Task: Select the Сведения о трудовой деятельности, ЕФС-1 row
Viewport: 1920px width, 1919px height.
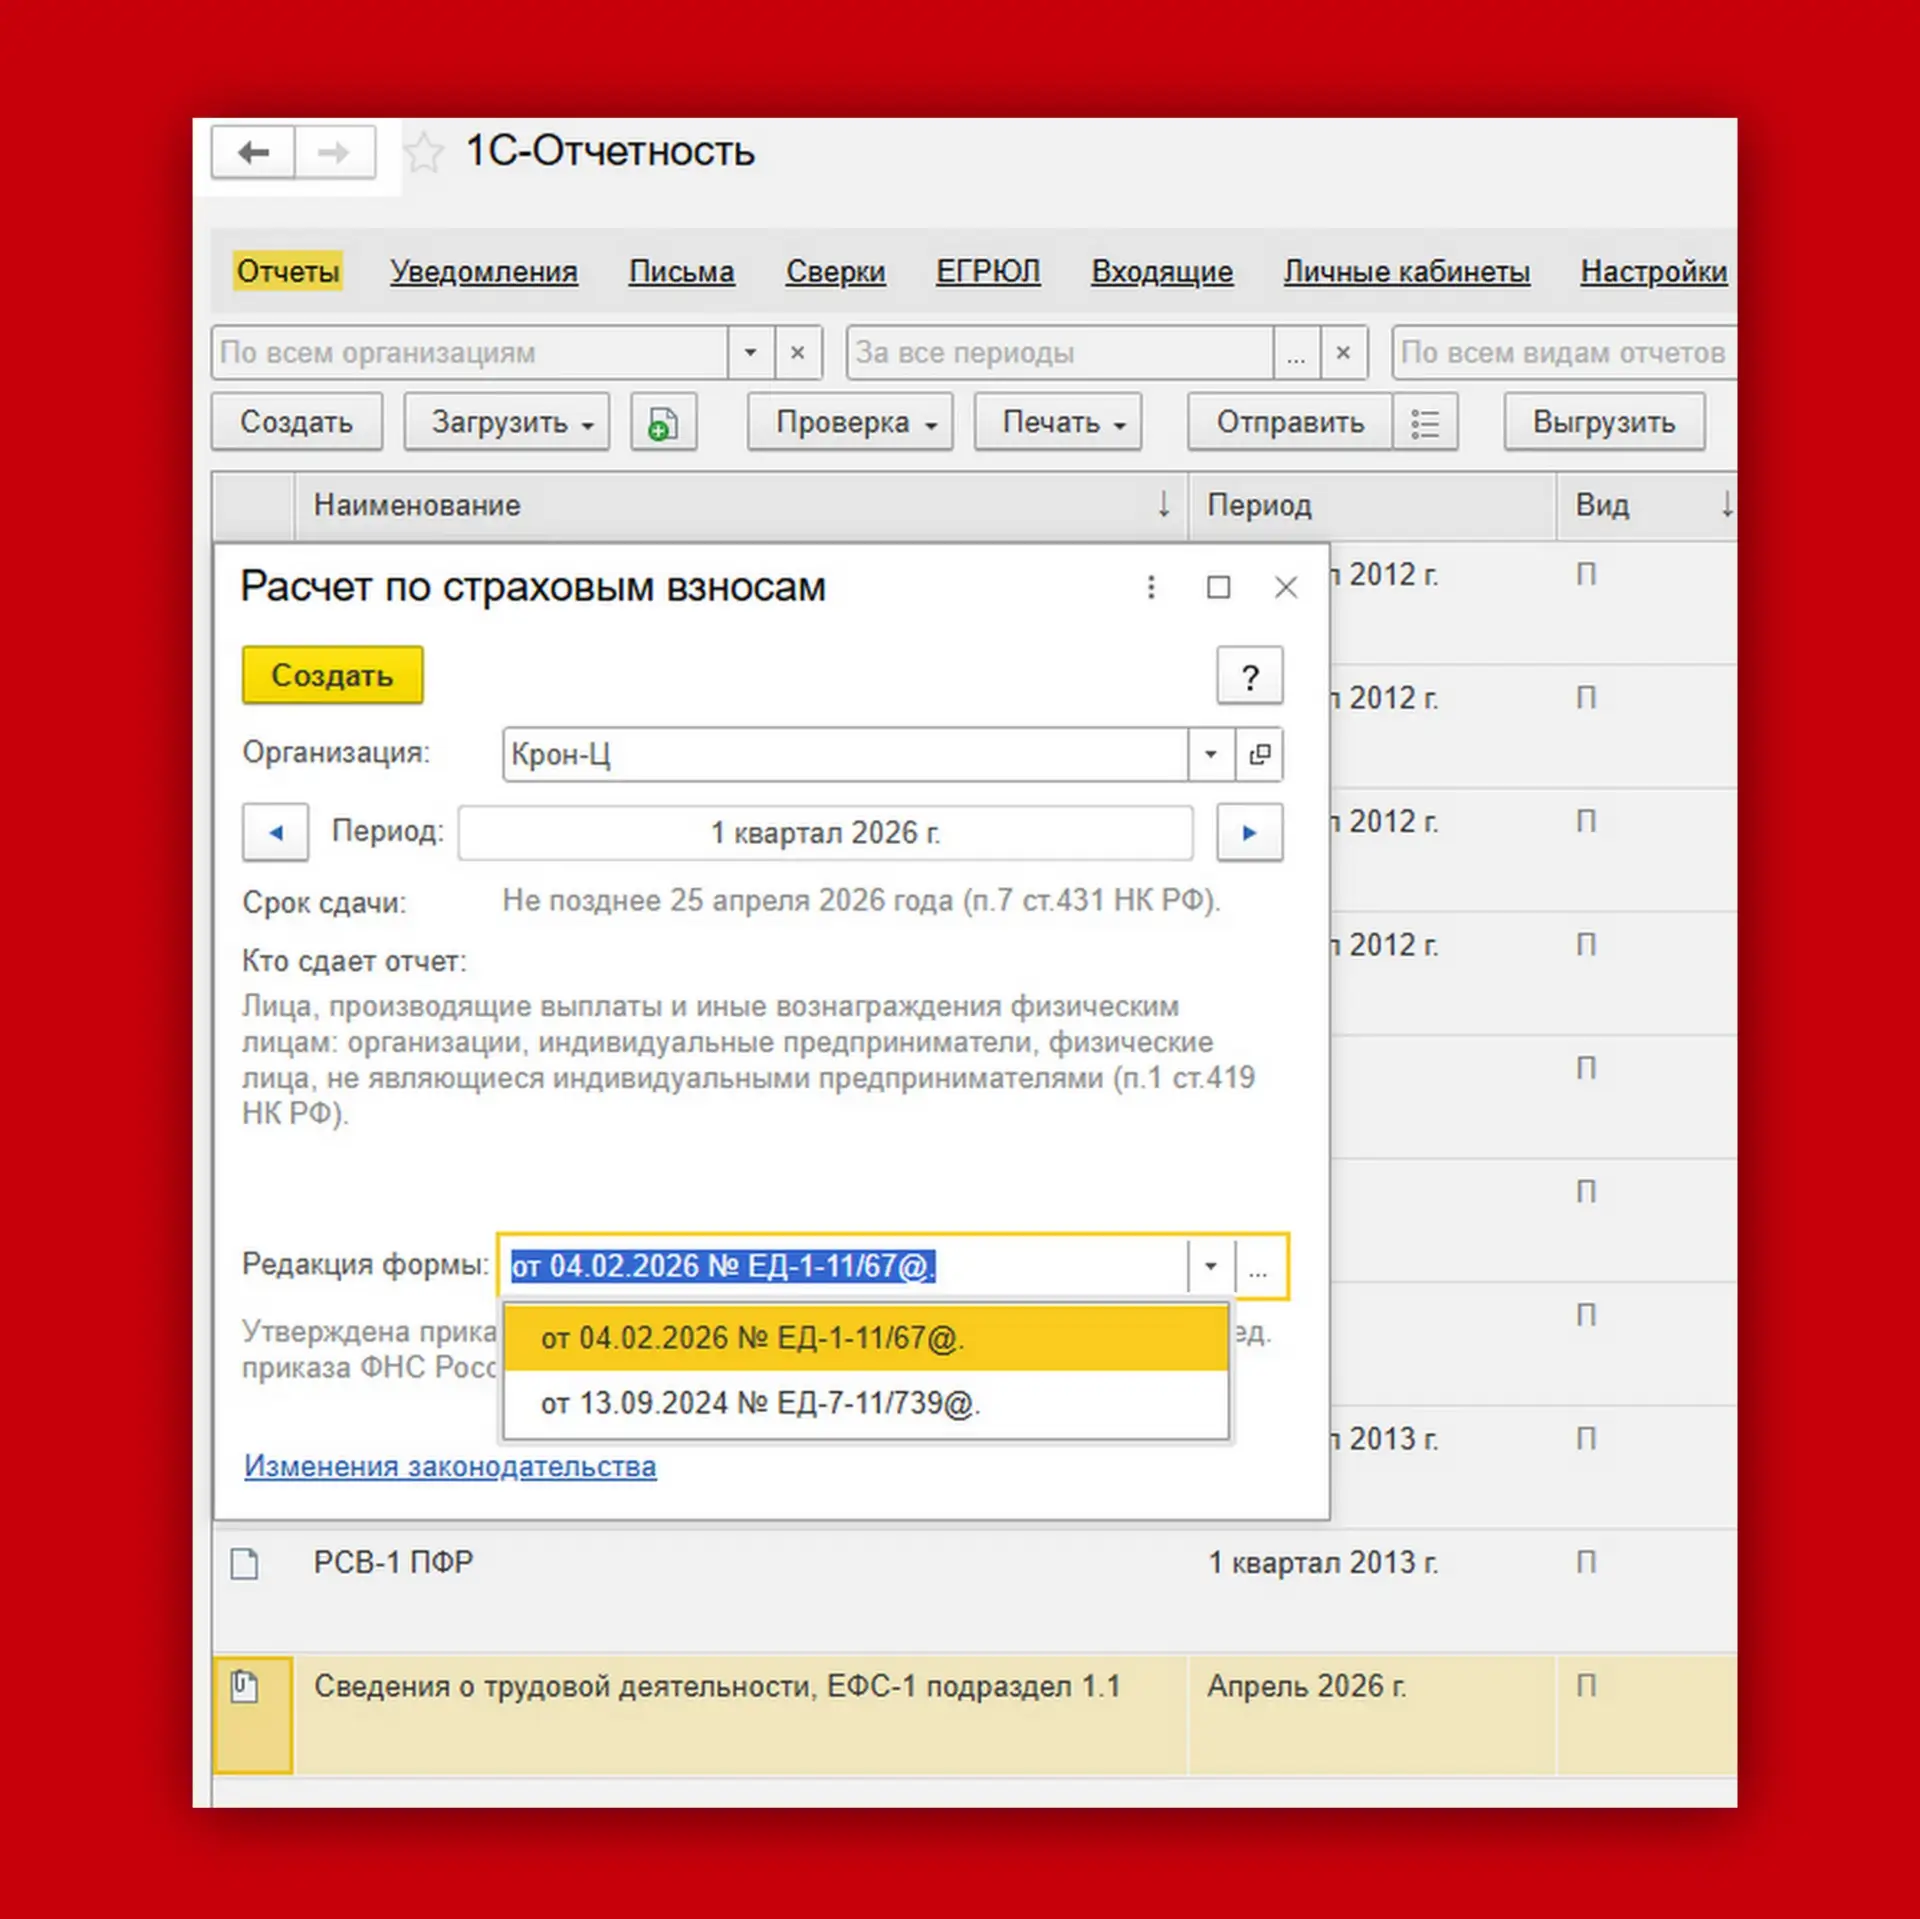Action: (x=974, y=1714)
